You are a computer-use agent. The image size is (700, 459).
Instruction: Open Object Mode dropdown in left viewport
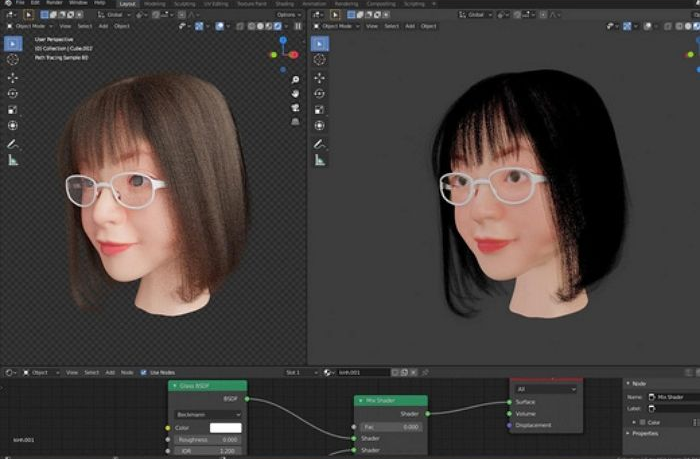click(32, 26)
